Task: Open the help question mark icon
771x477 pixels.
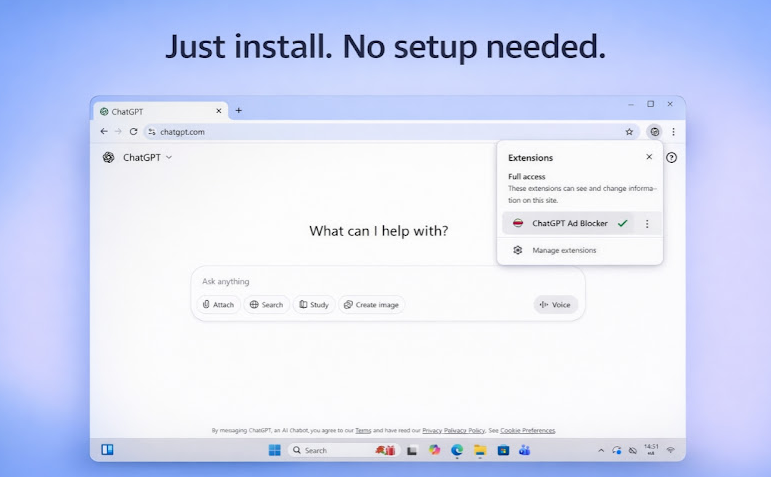Action: (x=671, y=158)
